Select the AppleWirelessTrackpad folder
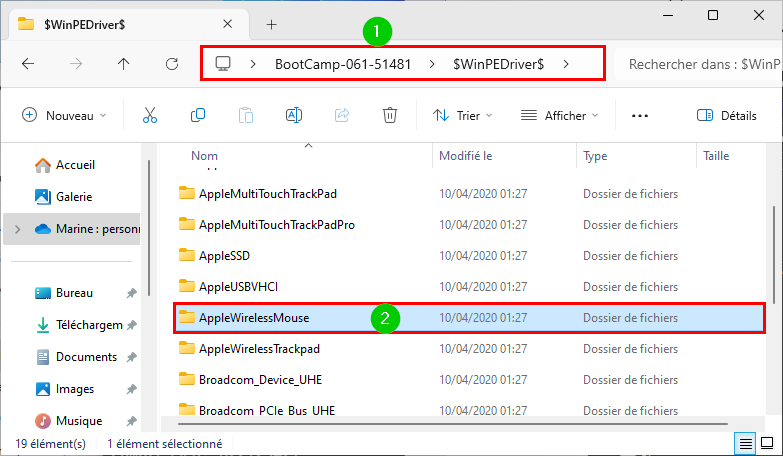 469,349
